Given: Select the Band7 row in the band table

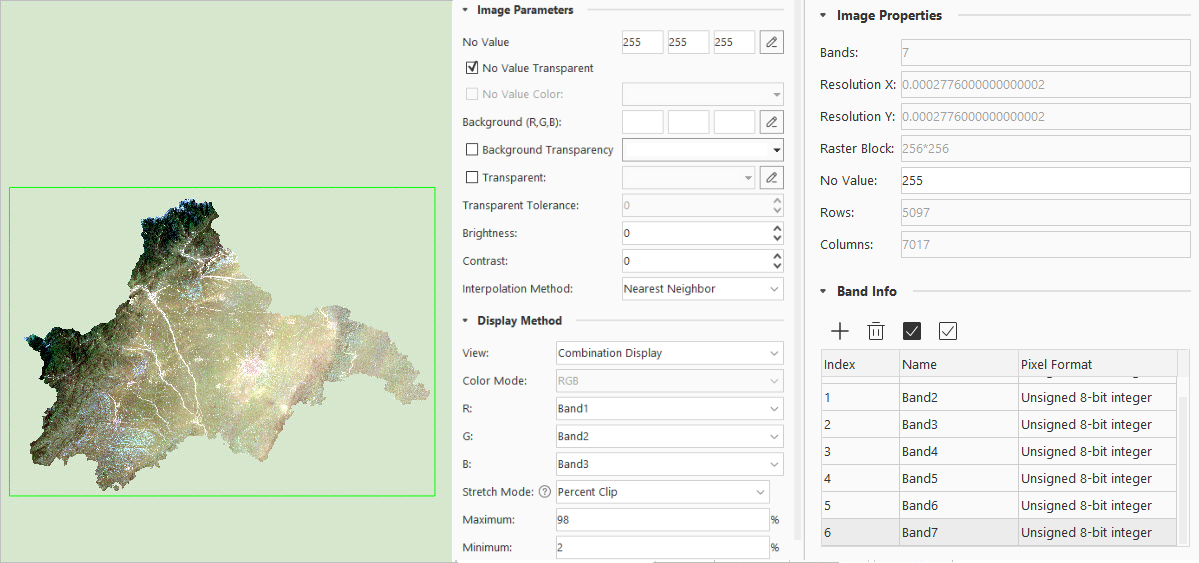Looking at the screenshot, I should click(958, 533).
